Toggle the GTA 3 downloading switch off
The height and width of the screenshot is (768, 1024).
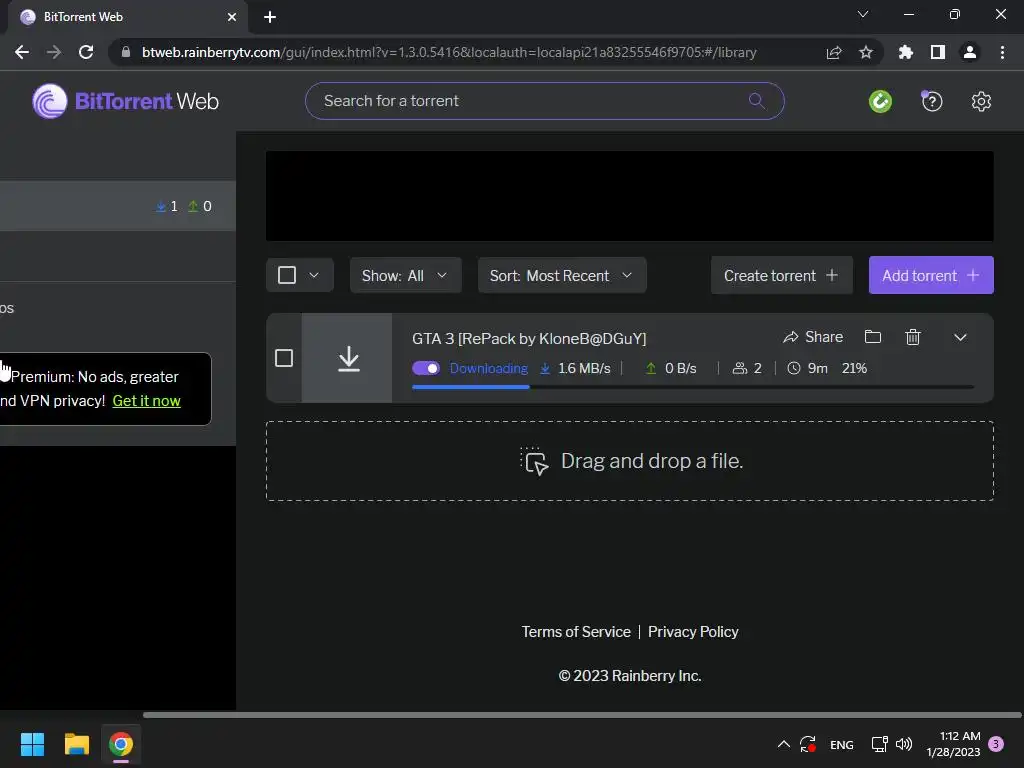coord(426,368)
